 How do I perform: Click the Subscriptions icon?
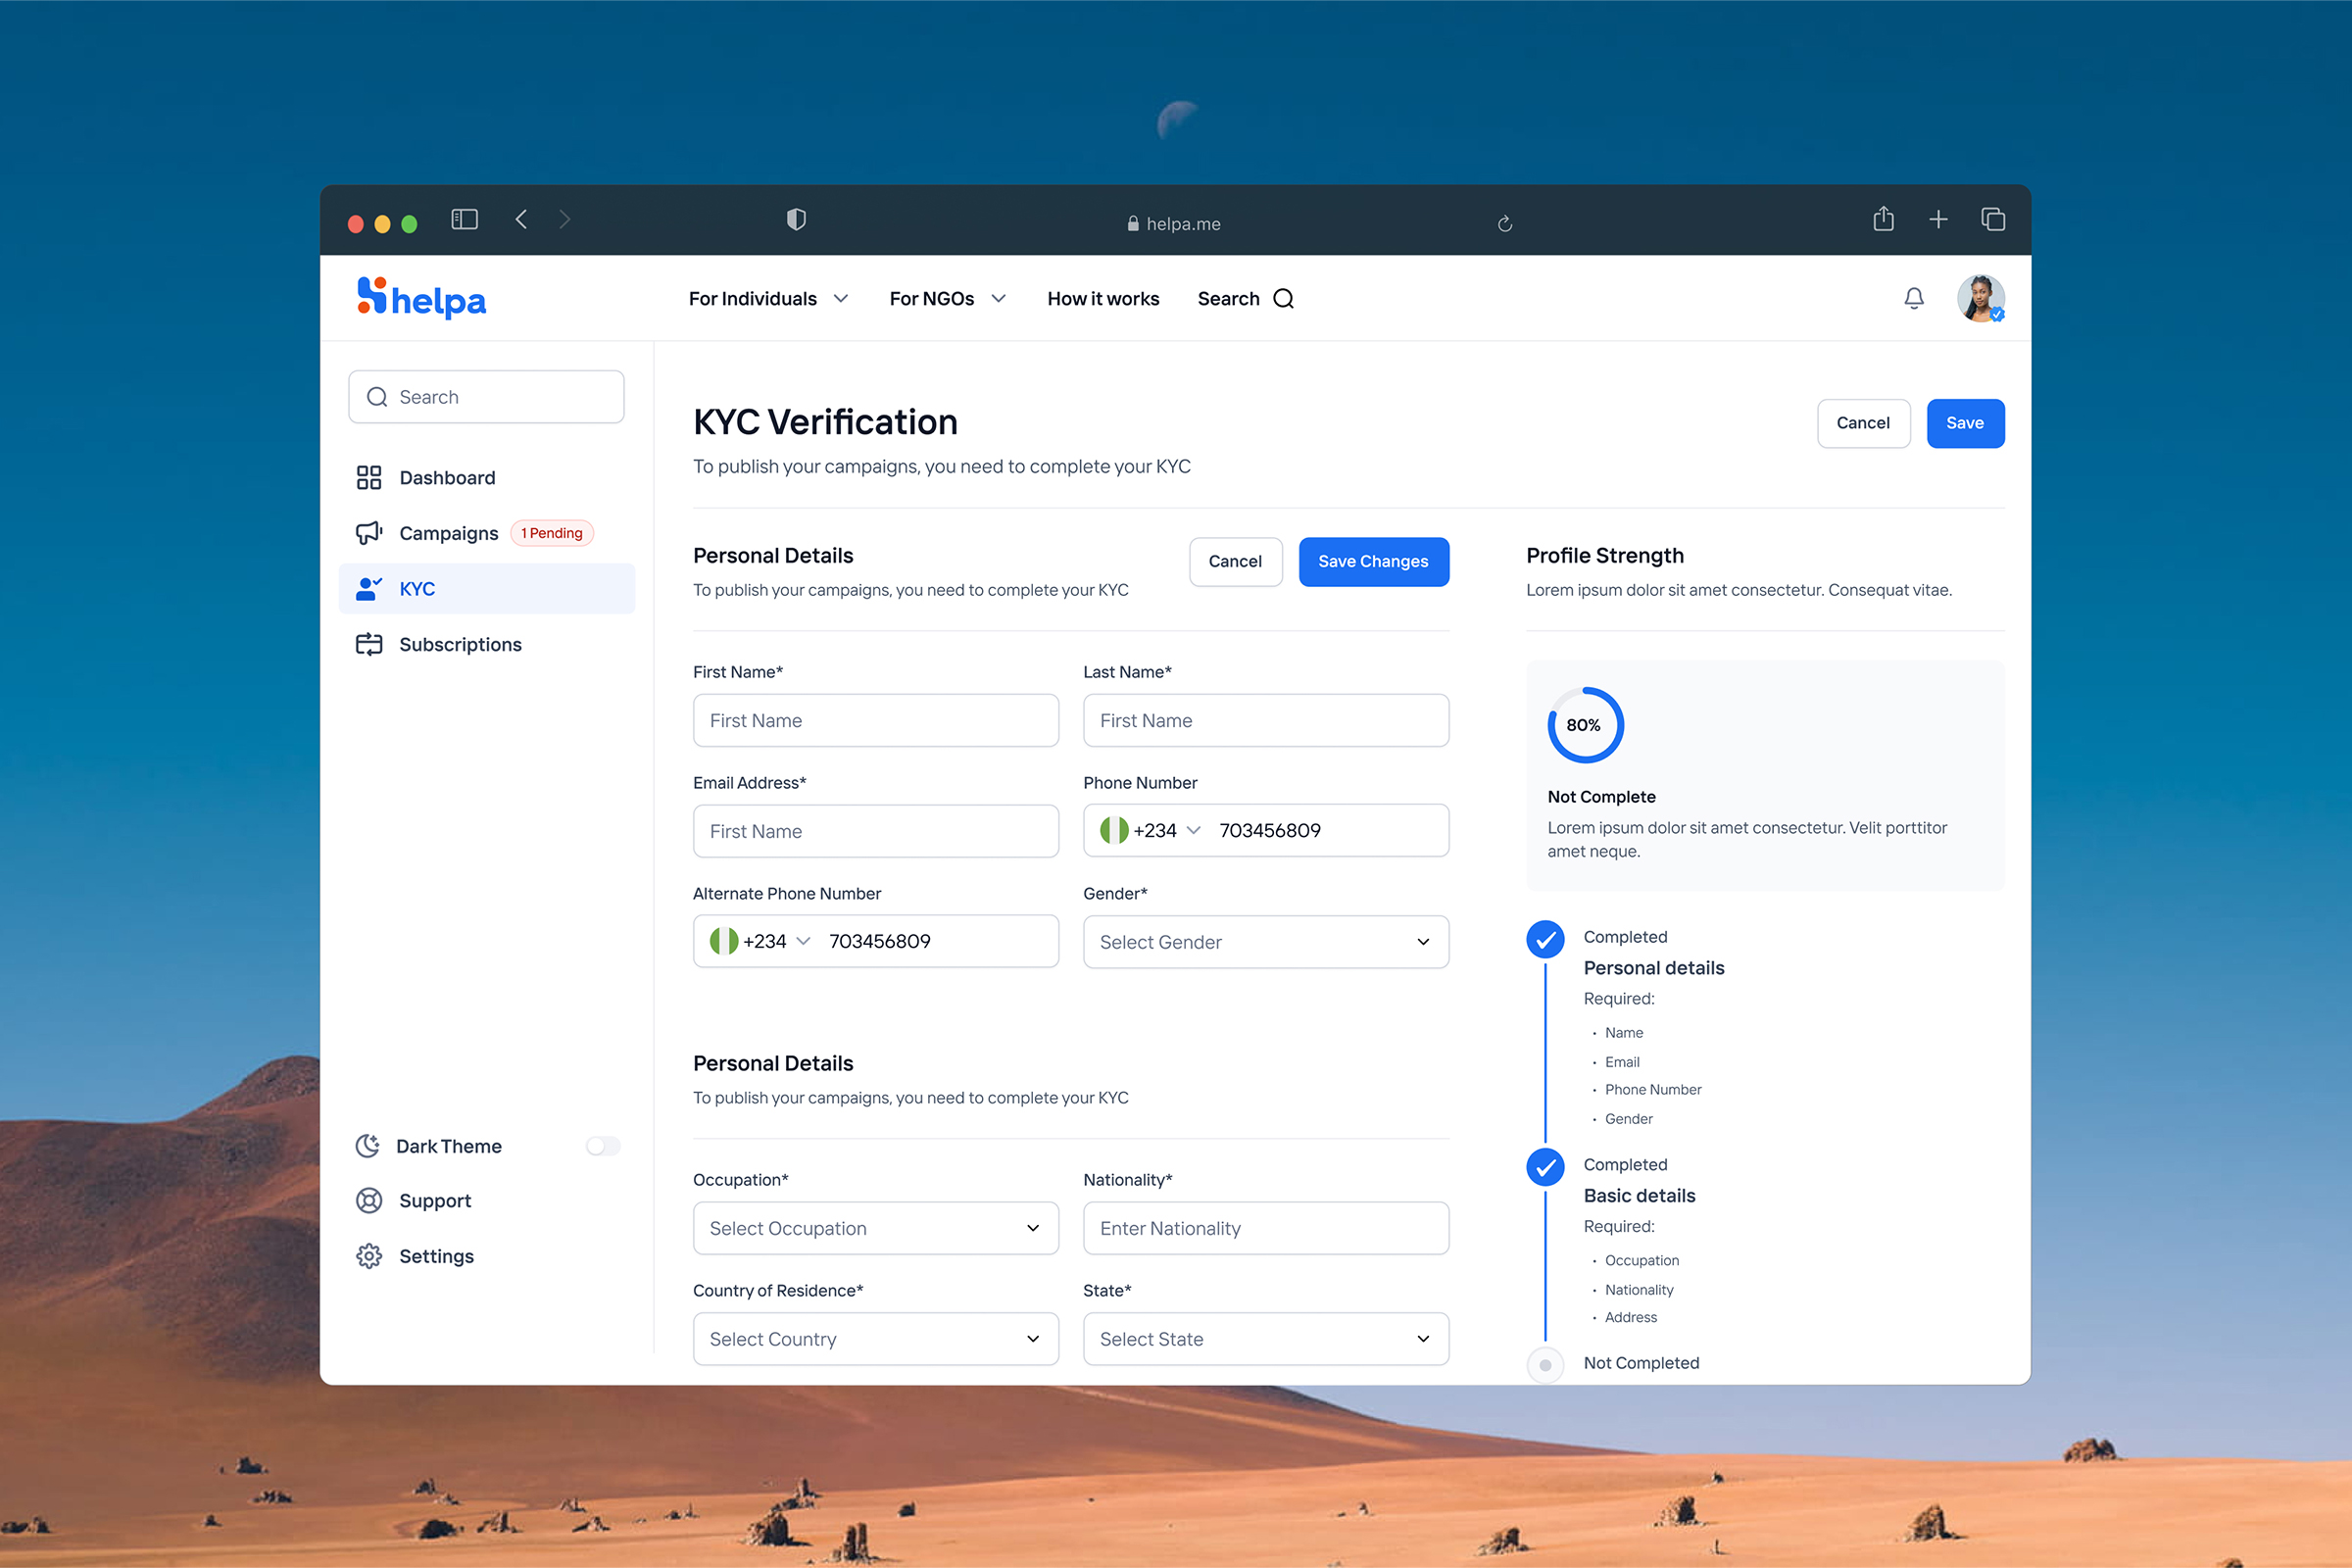pyautogui.click(x=369, y=644)
